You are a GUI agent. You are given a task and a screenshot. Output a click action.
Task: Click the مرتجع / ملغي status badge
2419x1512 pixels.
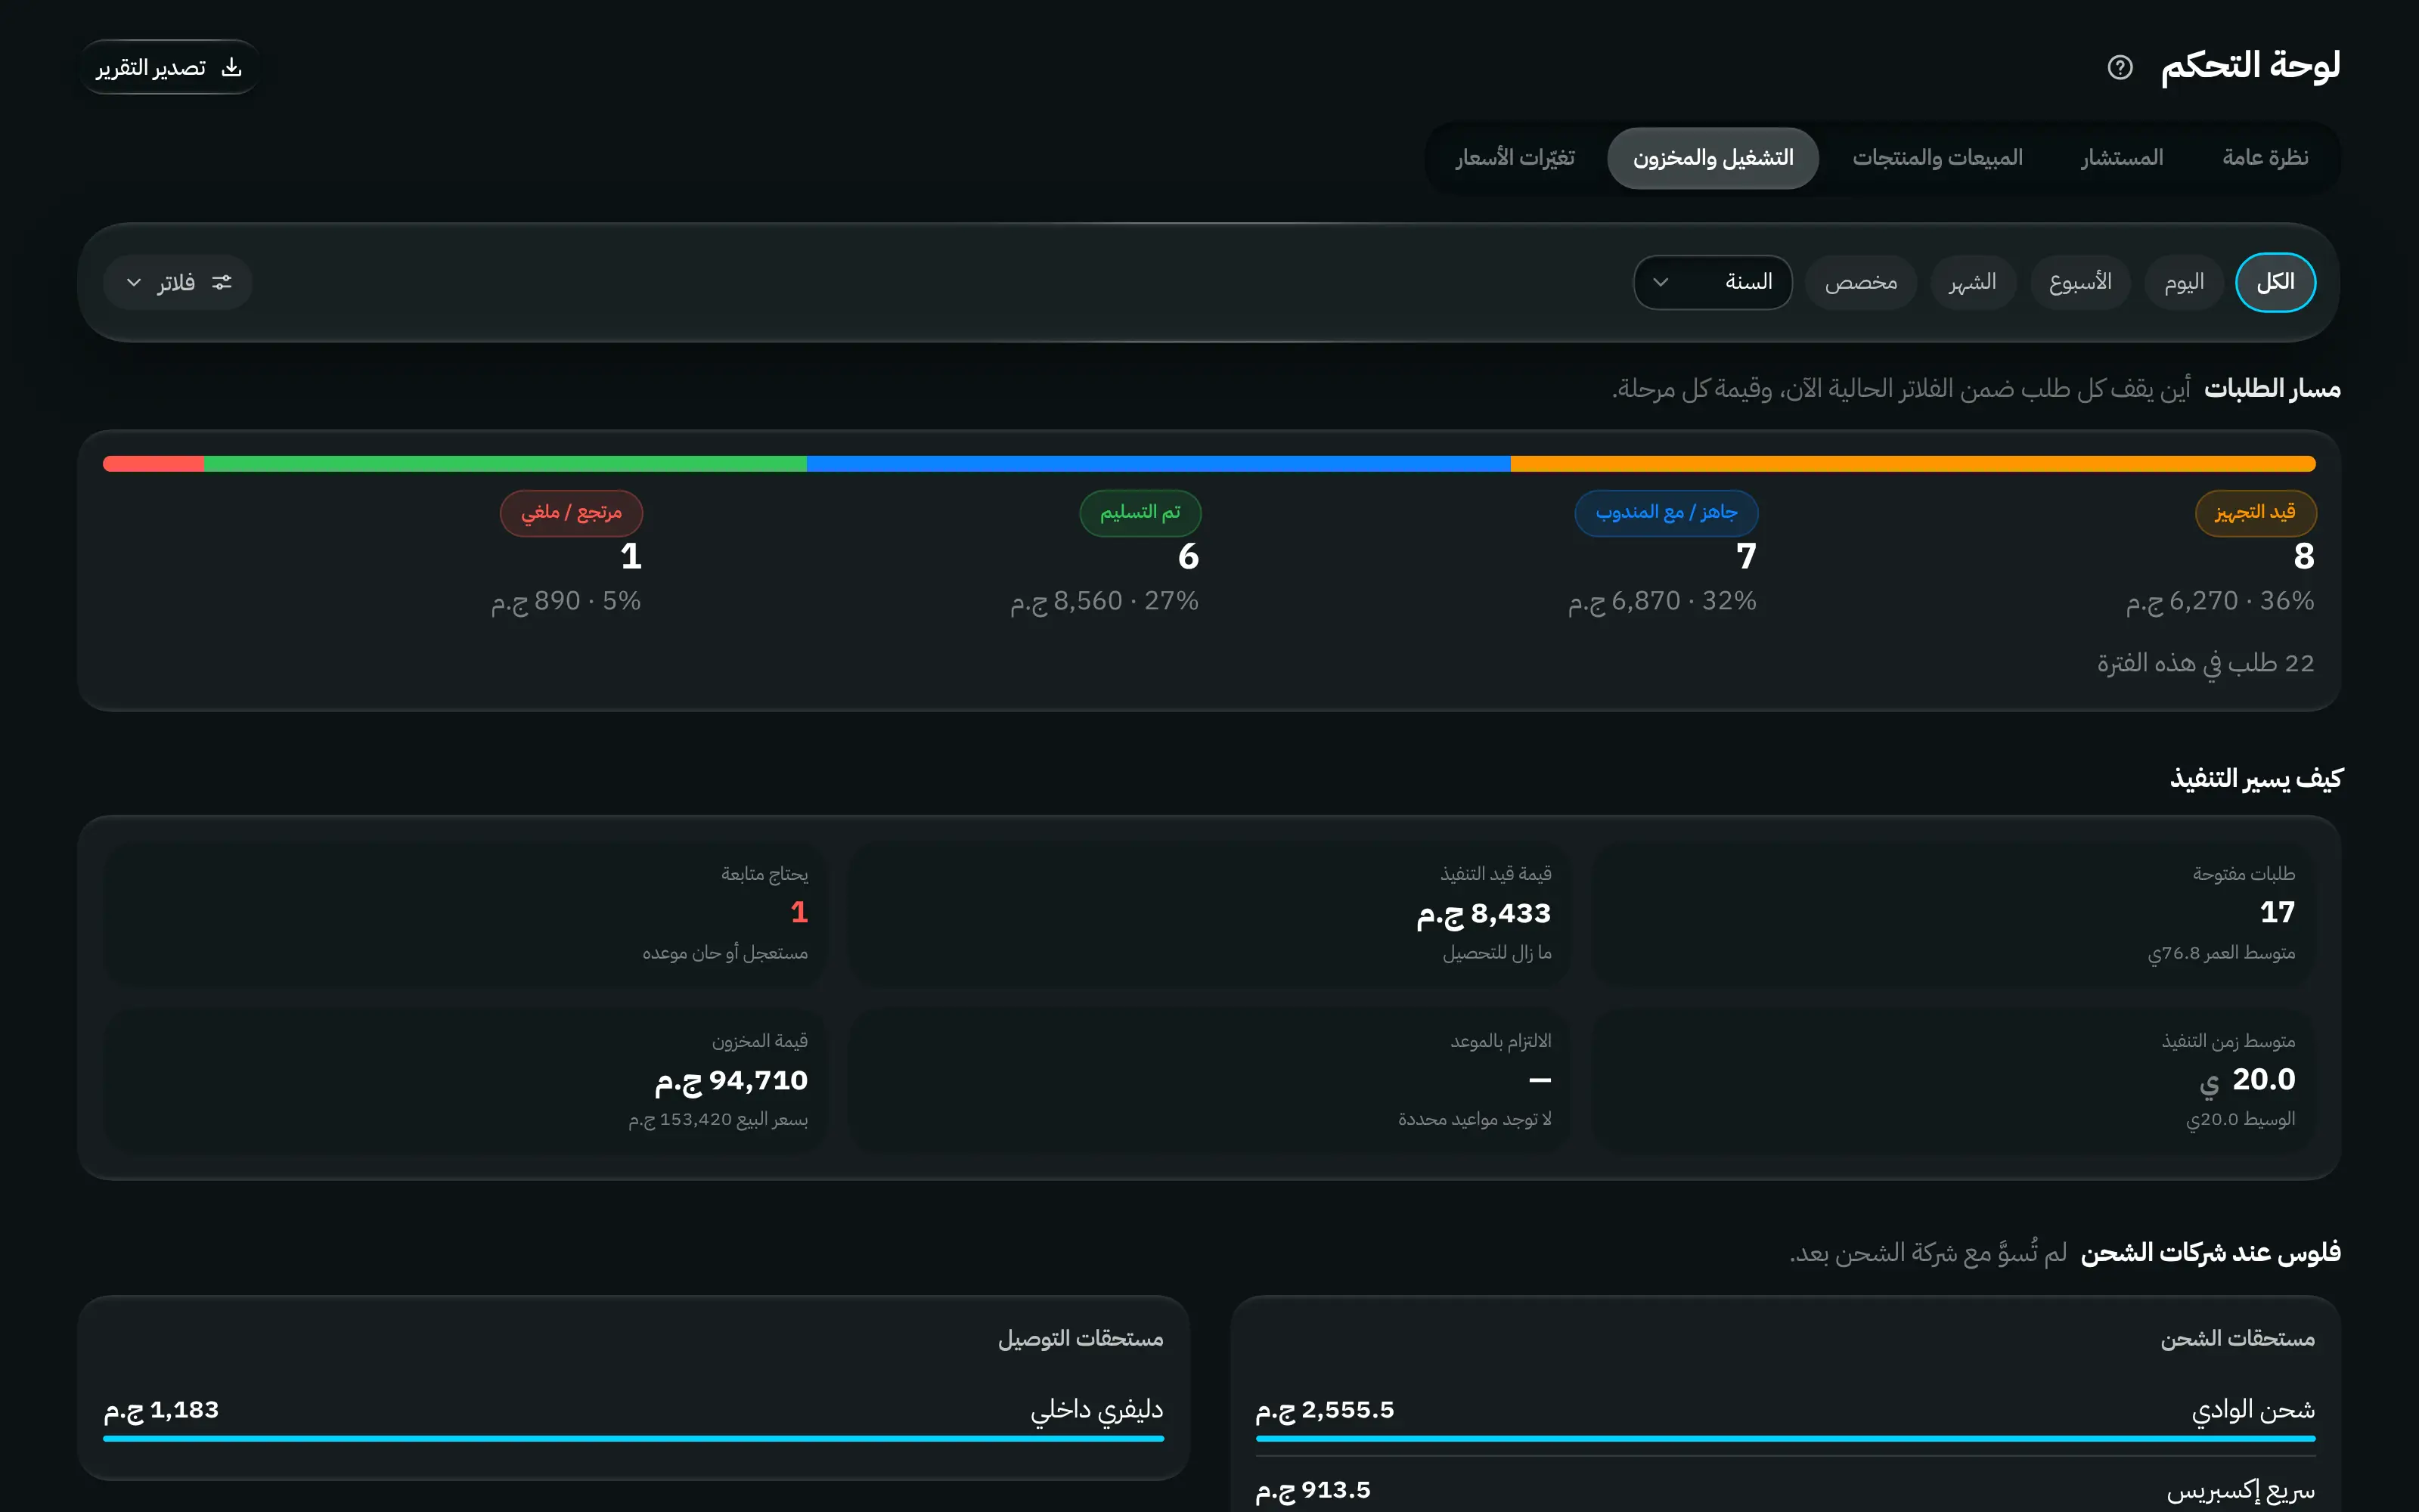point(571,512)
